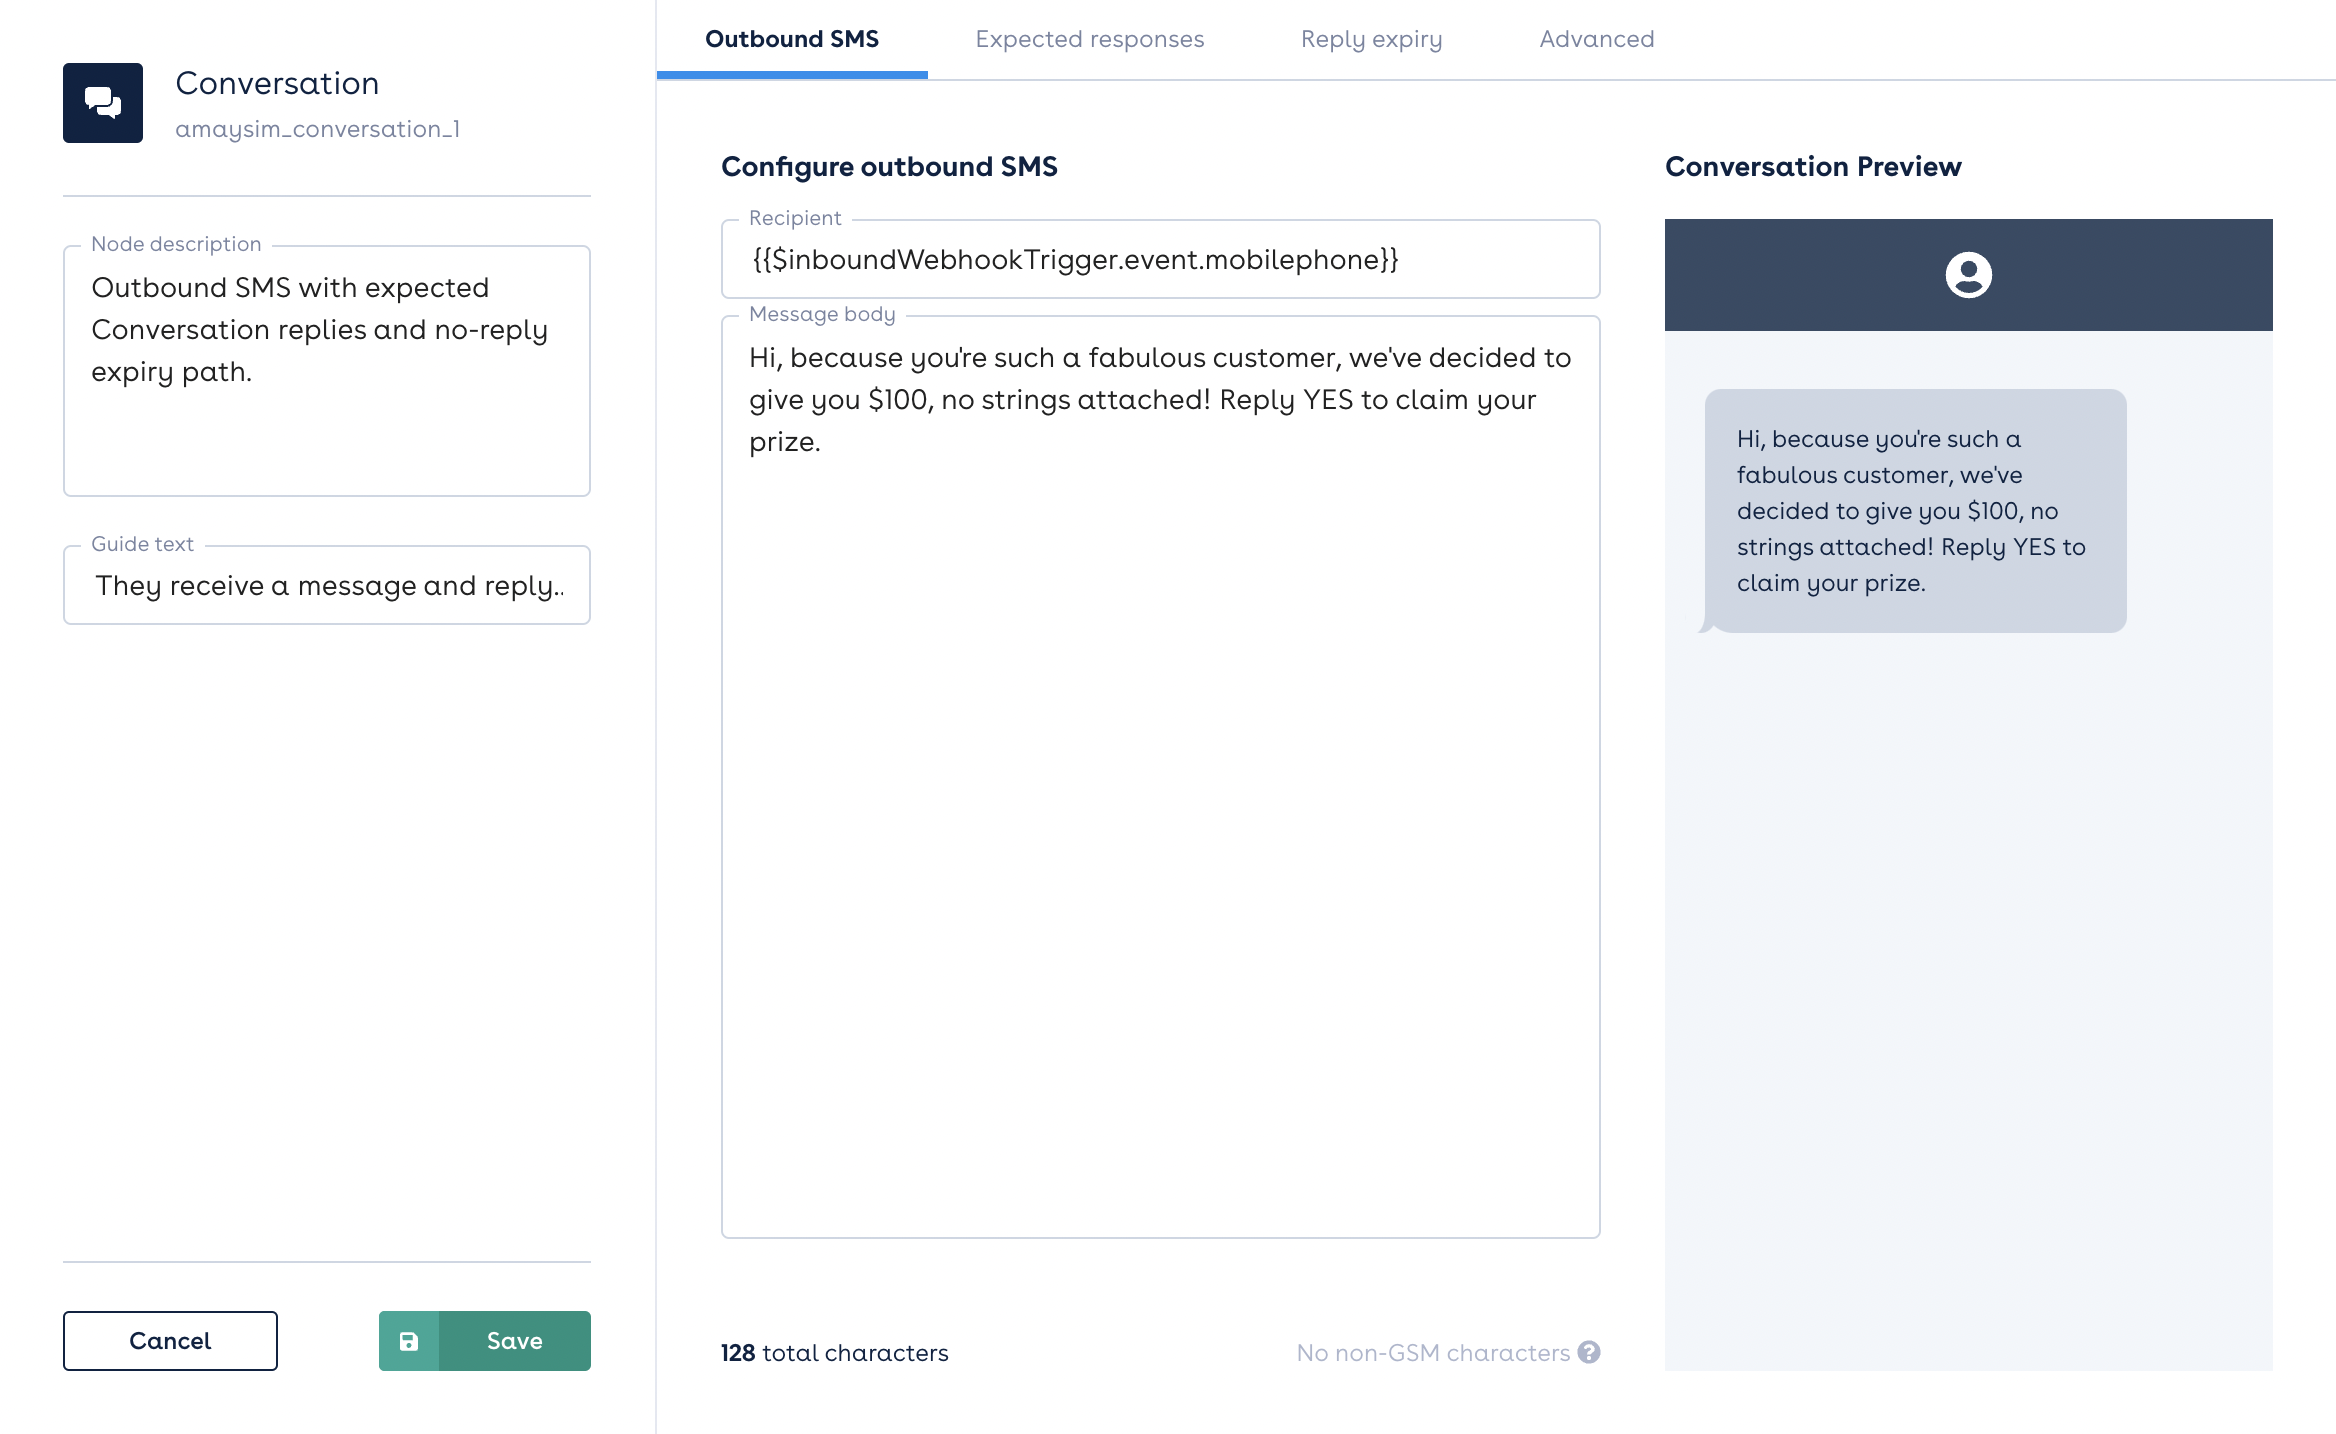The width and height of the screenshot is (2336, 1434).
Task: Click the 'Configure outbound SMS' heading
Action: 889,166
